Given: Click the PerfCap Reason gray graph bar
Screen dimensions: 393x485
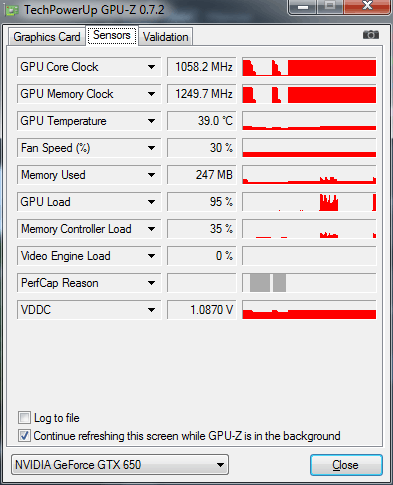Looking at the screenshot, I should pos(309,283).
